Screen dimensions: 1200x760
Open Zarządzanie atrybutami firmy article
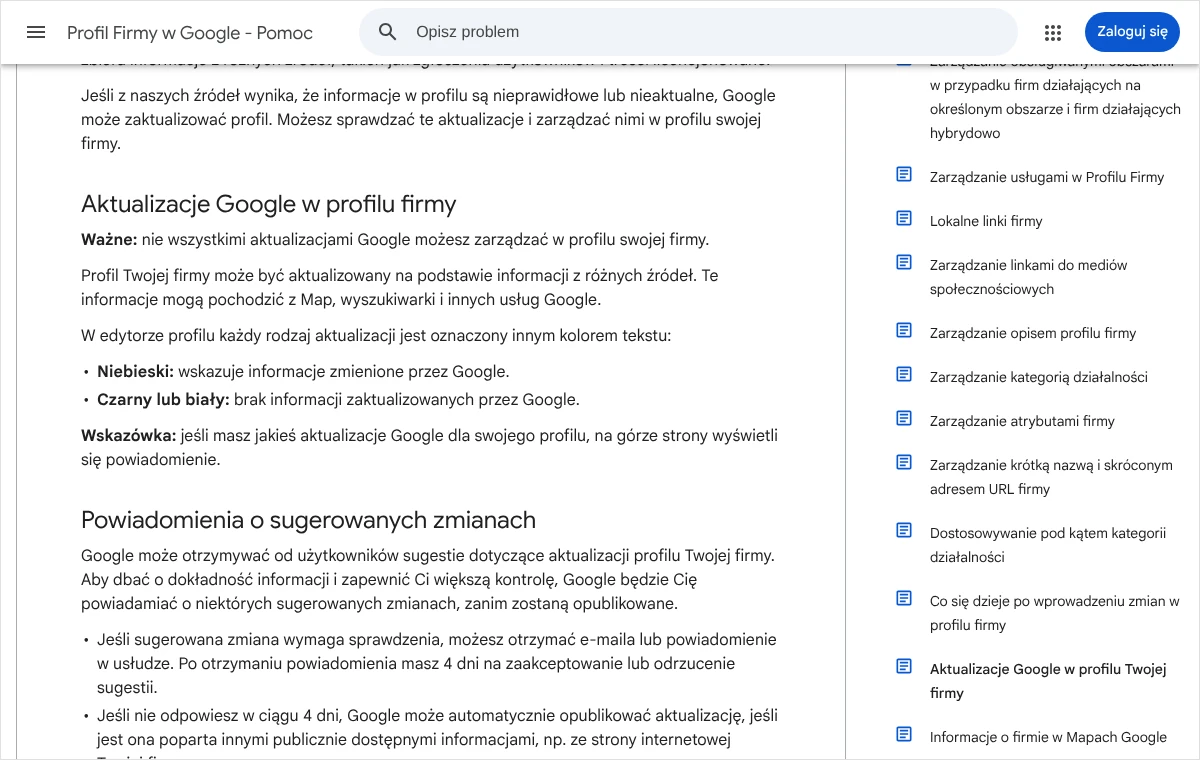click(x=1022, y=421)
